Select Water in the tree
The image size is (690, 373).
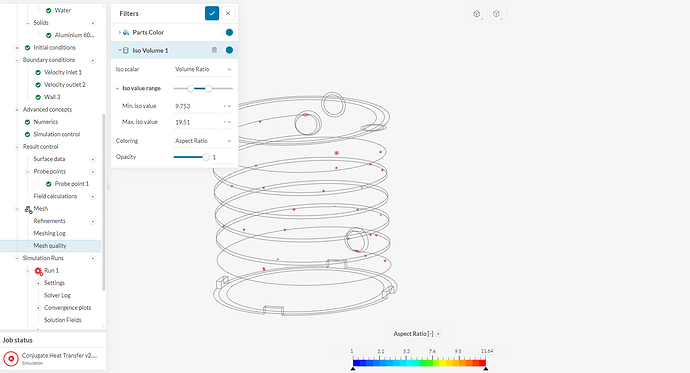point(62,10)
